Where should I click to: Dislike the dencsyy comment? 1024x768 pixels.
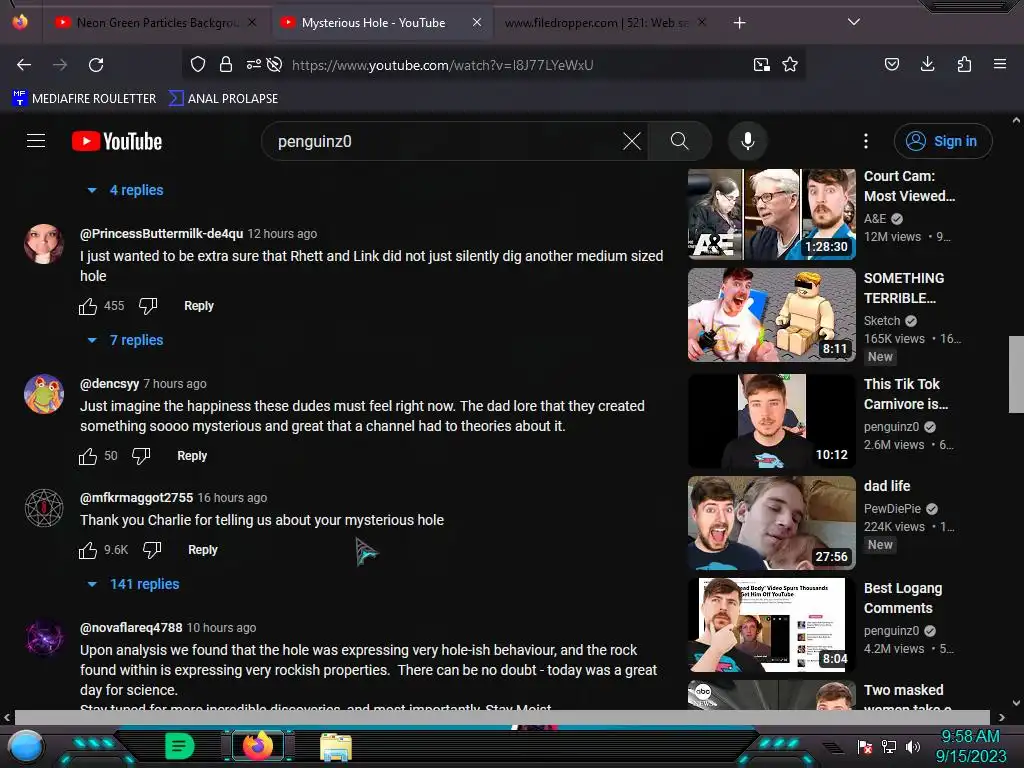click(141, 456)
